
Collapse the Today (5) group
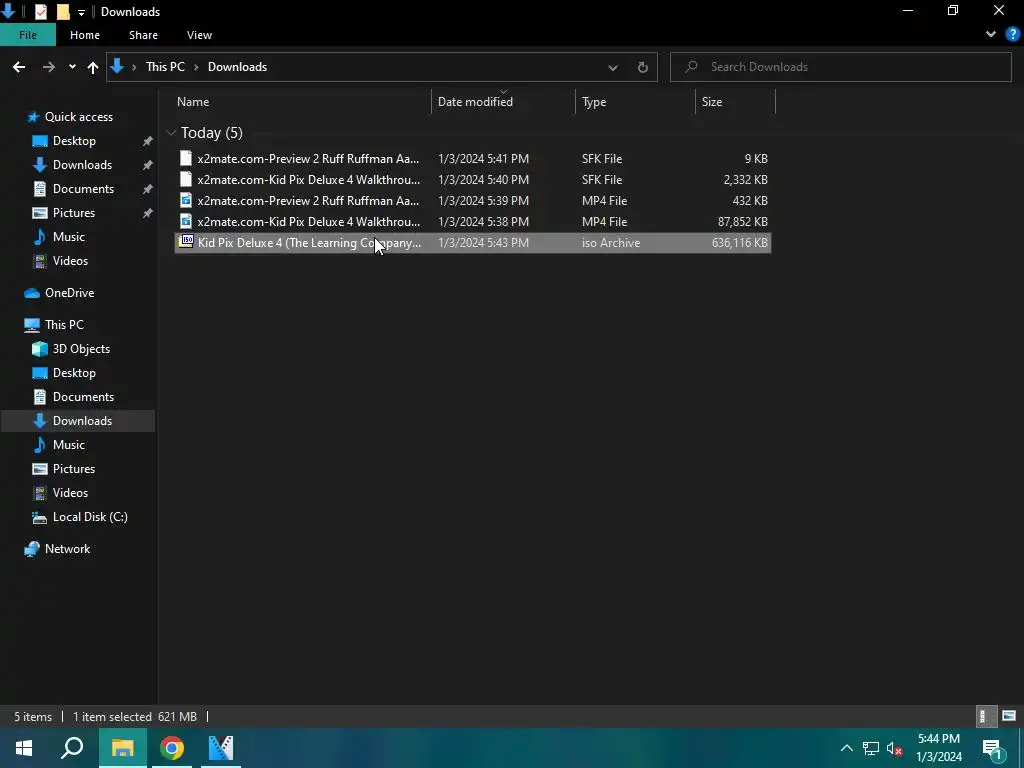[171, 133]
